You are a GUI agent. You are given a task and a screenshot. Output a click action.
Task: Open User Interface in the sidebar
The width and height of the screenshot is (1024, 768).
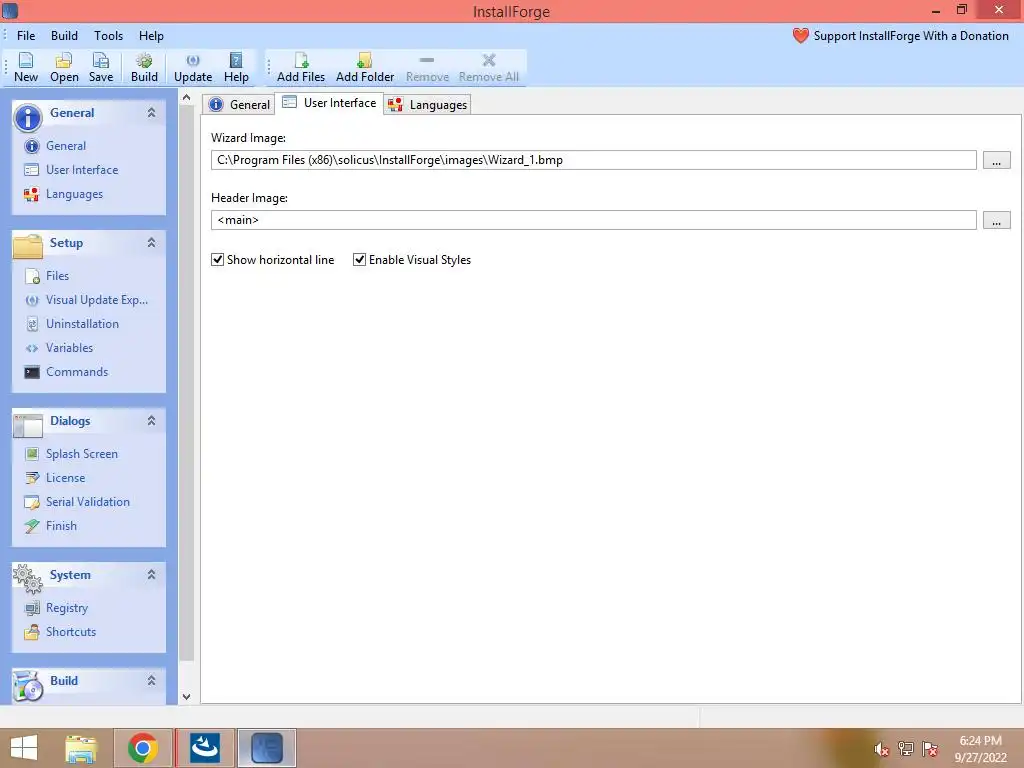71,170
